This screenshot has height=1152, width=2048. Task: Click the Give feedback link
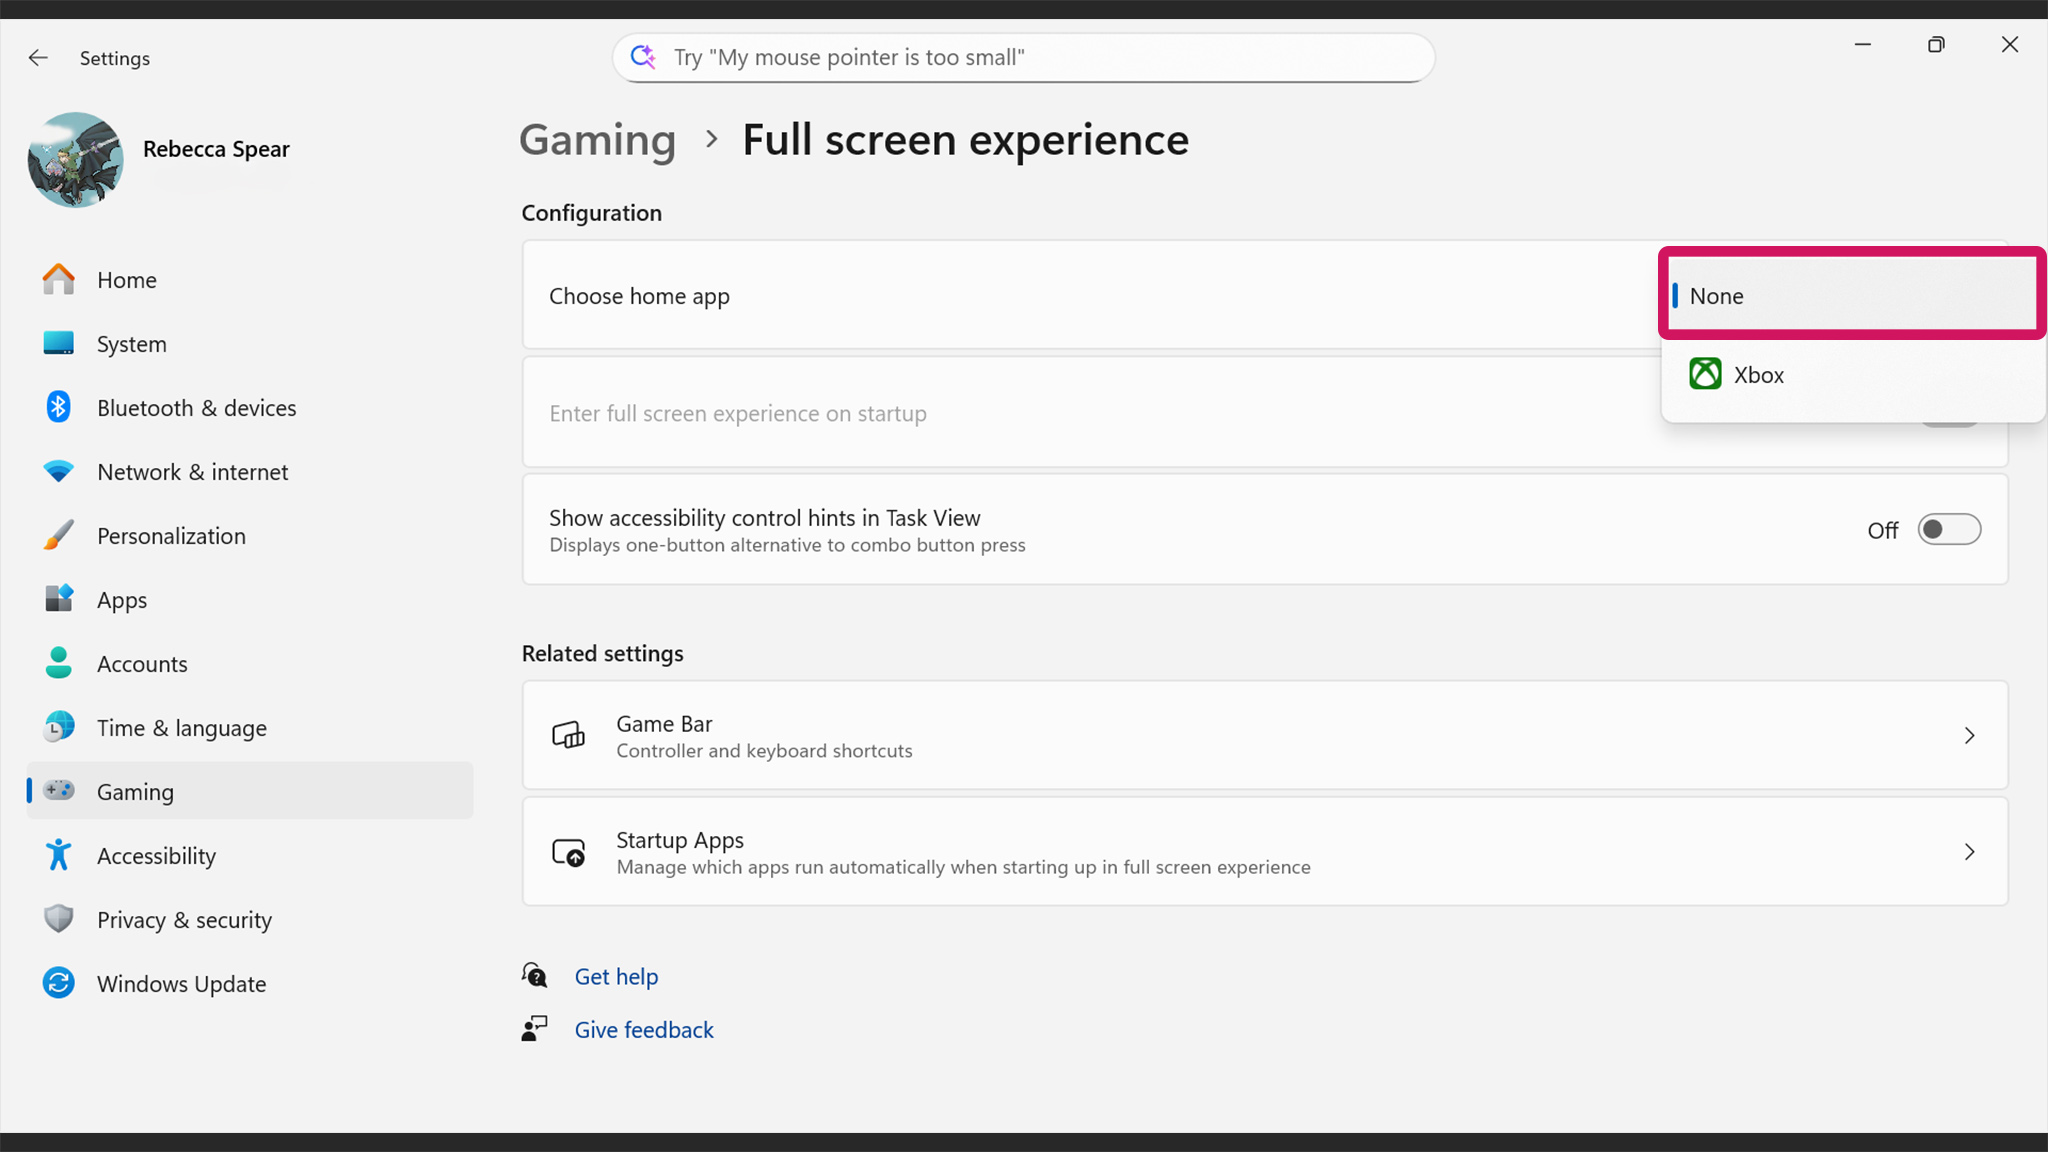click(644, 1029)
